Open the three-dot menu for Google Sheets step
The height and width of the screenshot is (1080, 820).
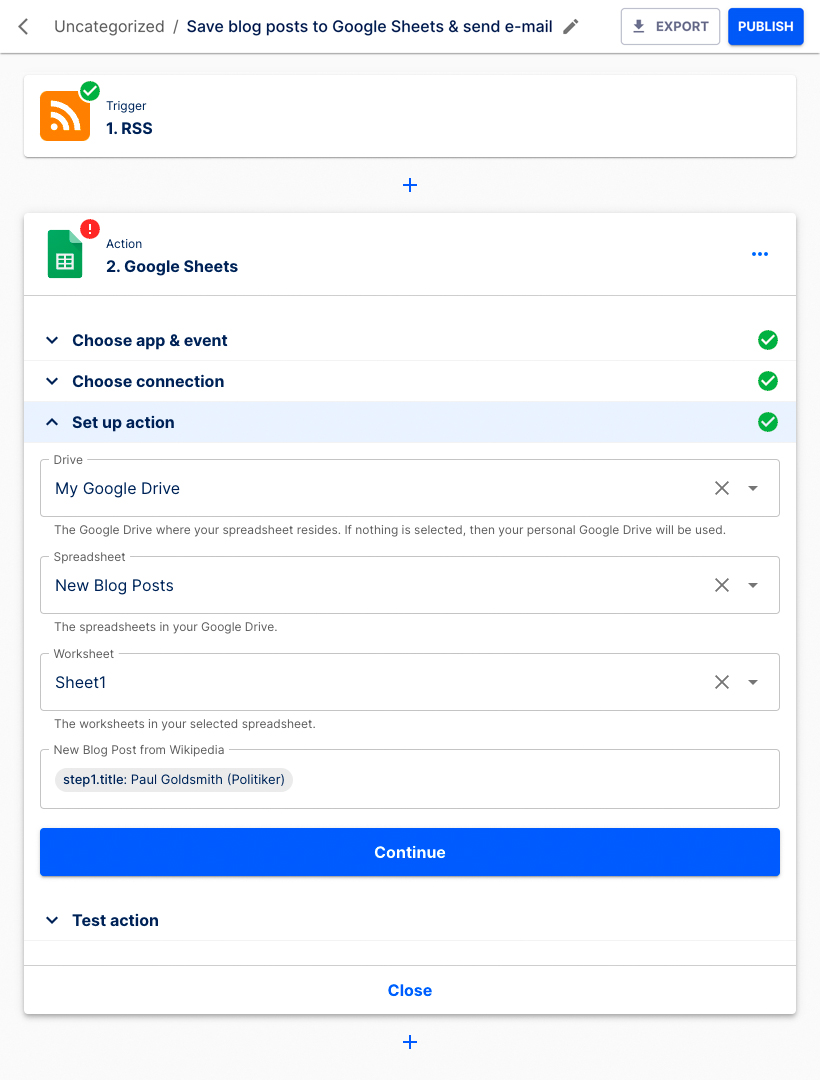(x=760, y=254)
